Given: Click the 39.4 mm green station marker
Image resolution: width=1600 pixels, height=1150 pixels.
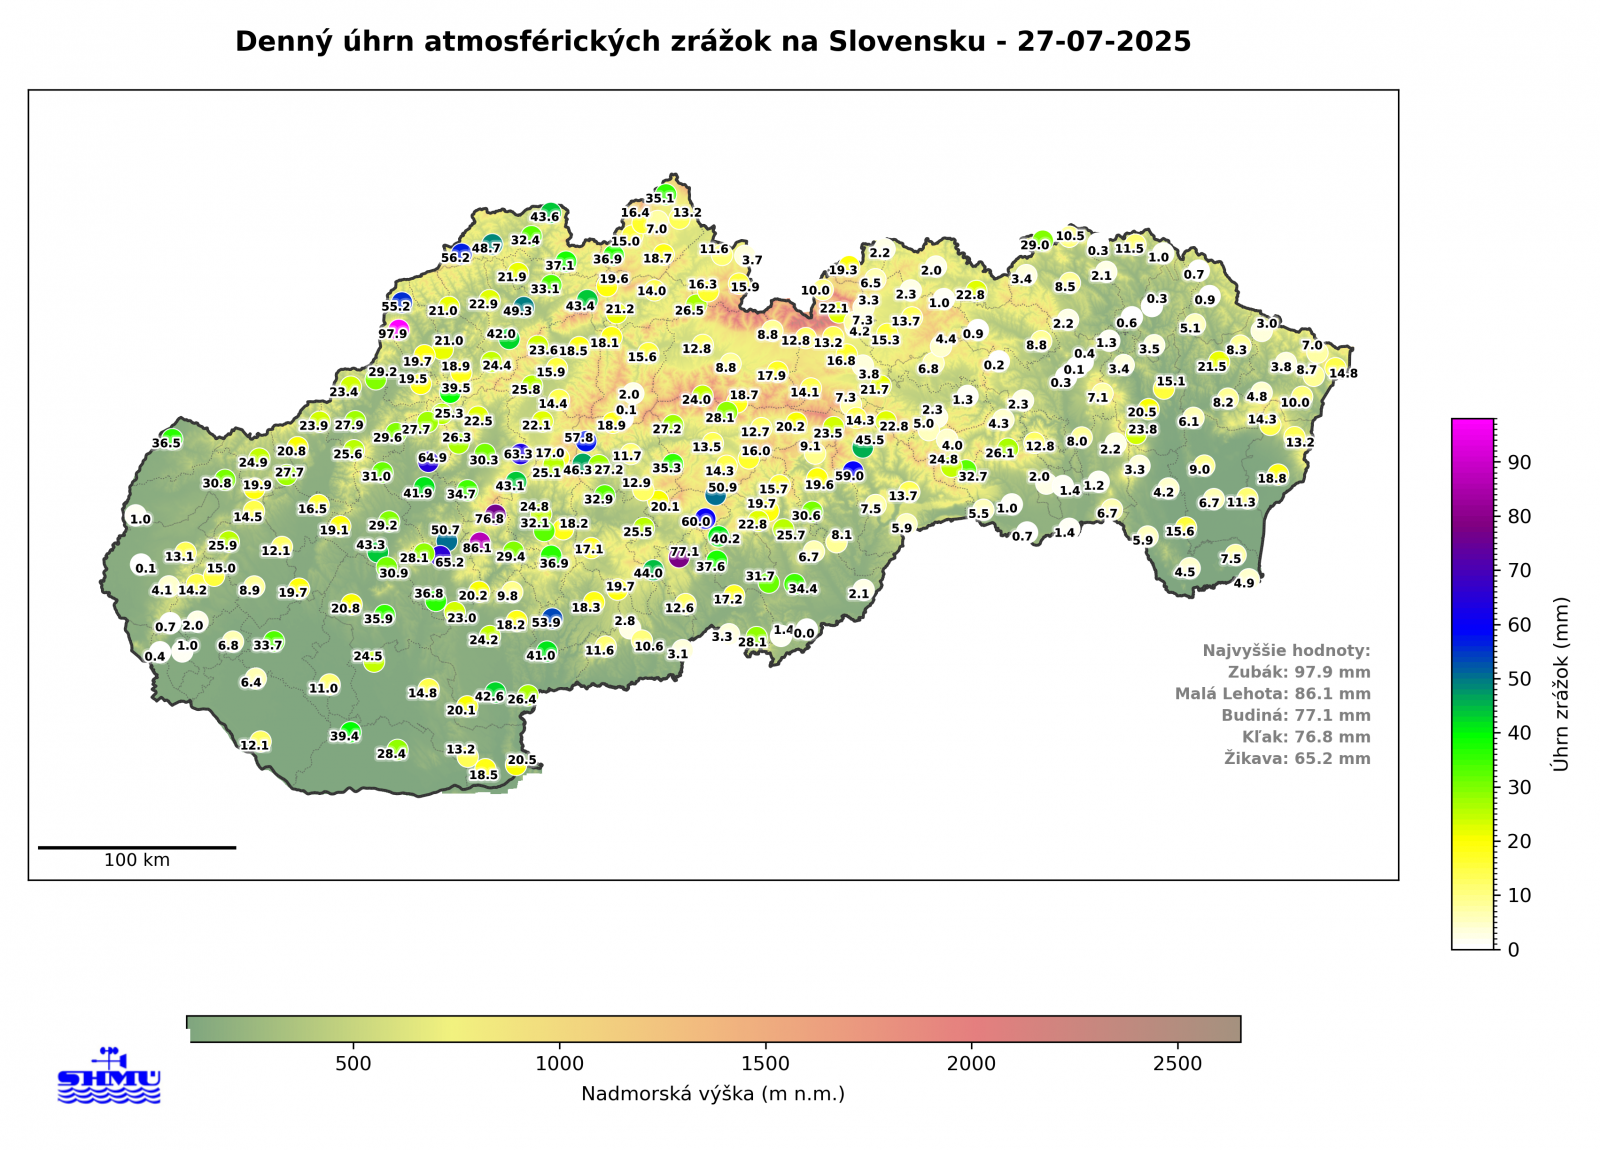Looking at the screenshot, I should [350, 731].
